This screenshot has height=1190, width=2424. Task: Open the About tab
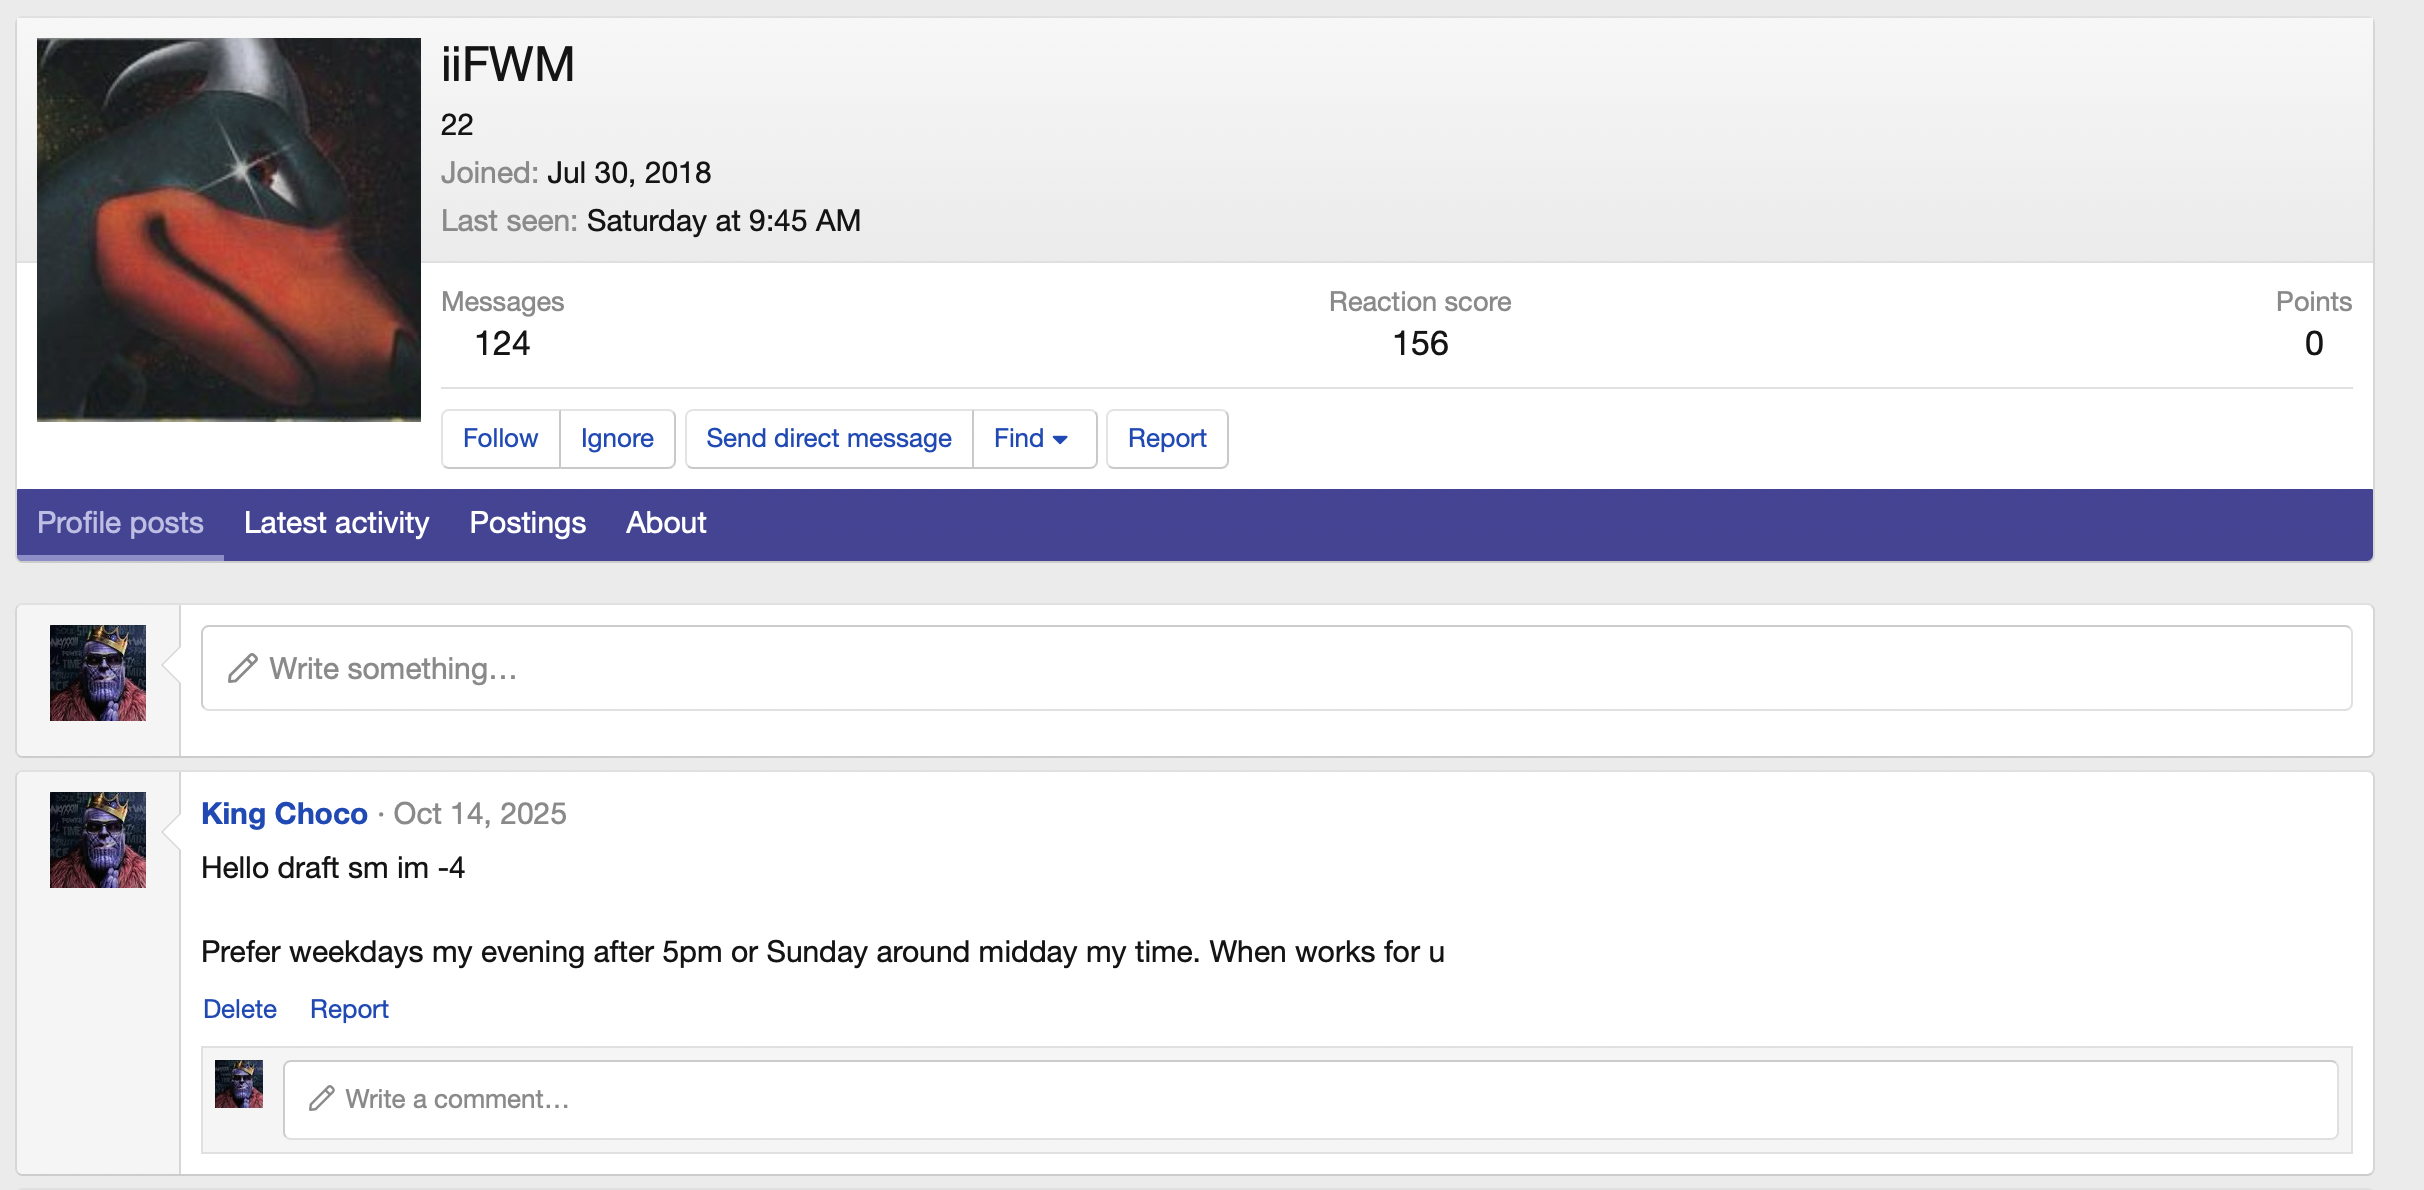click(666, 523)
